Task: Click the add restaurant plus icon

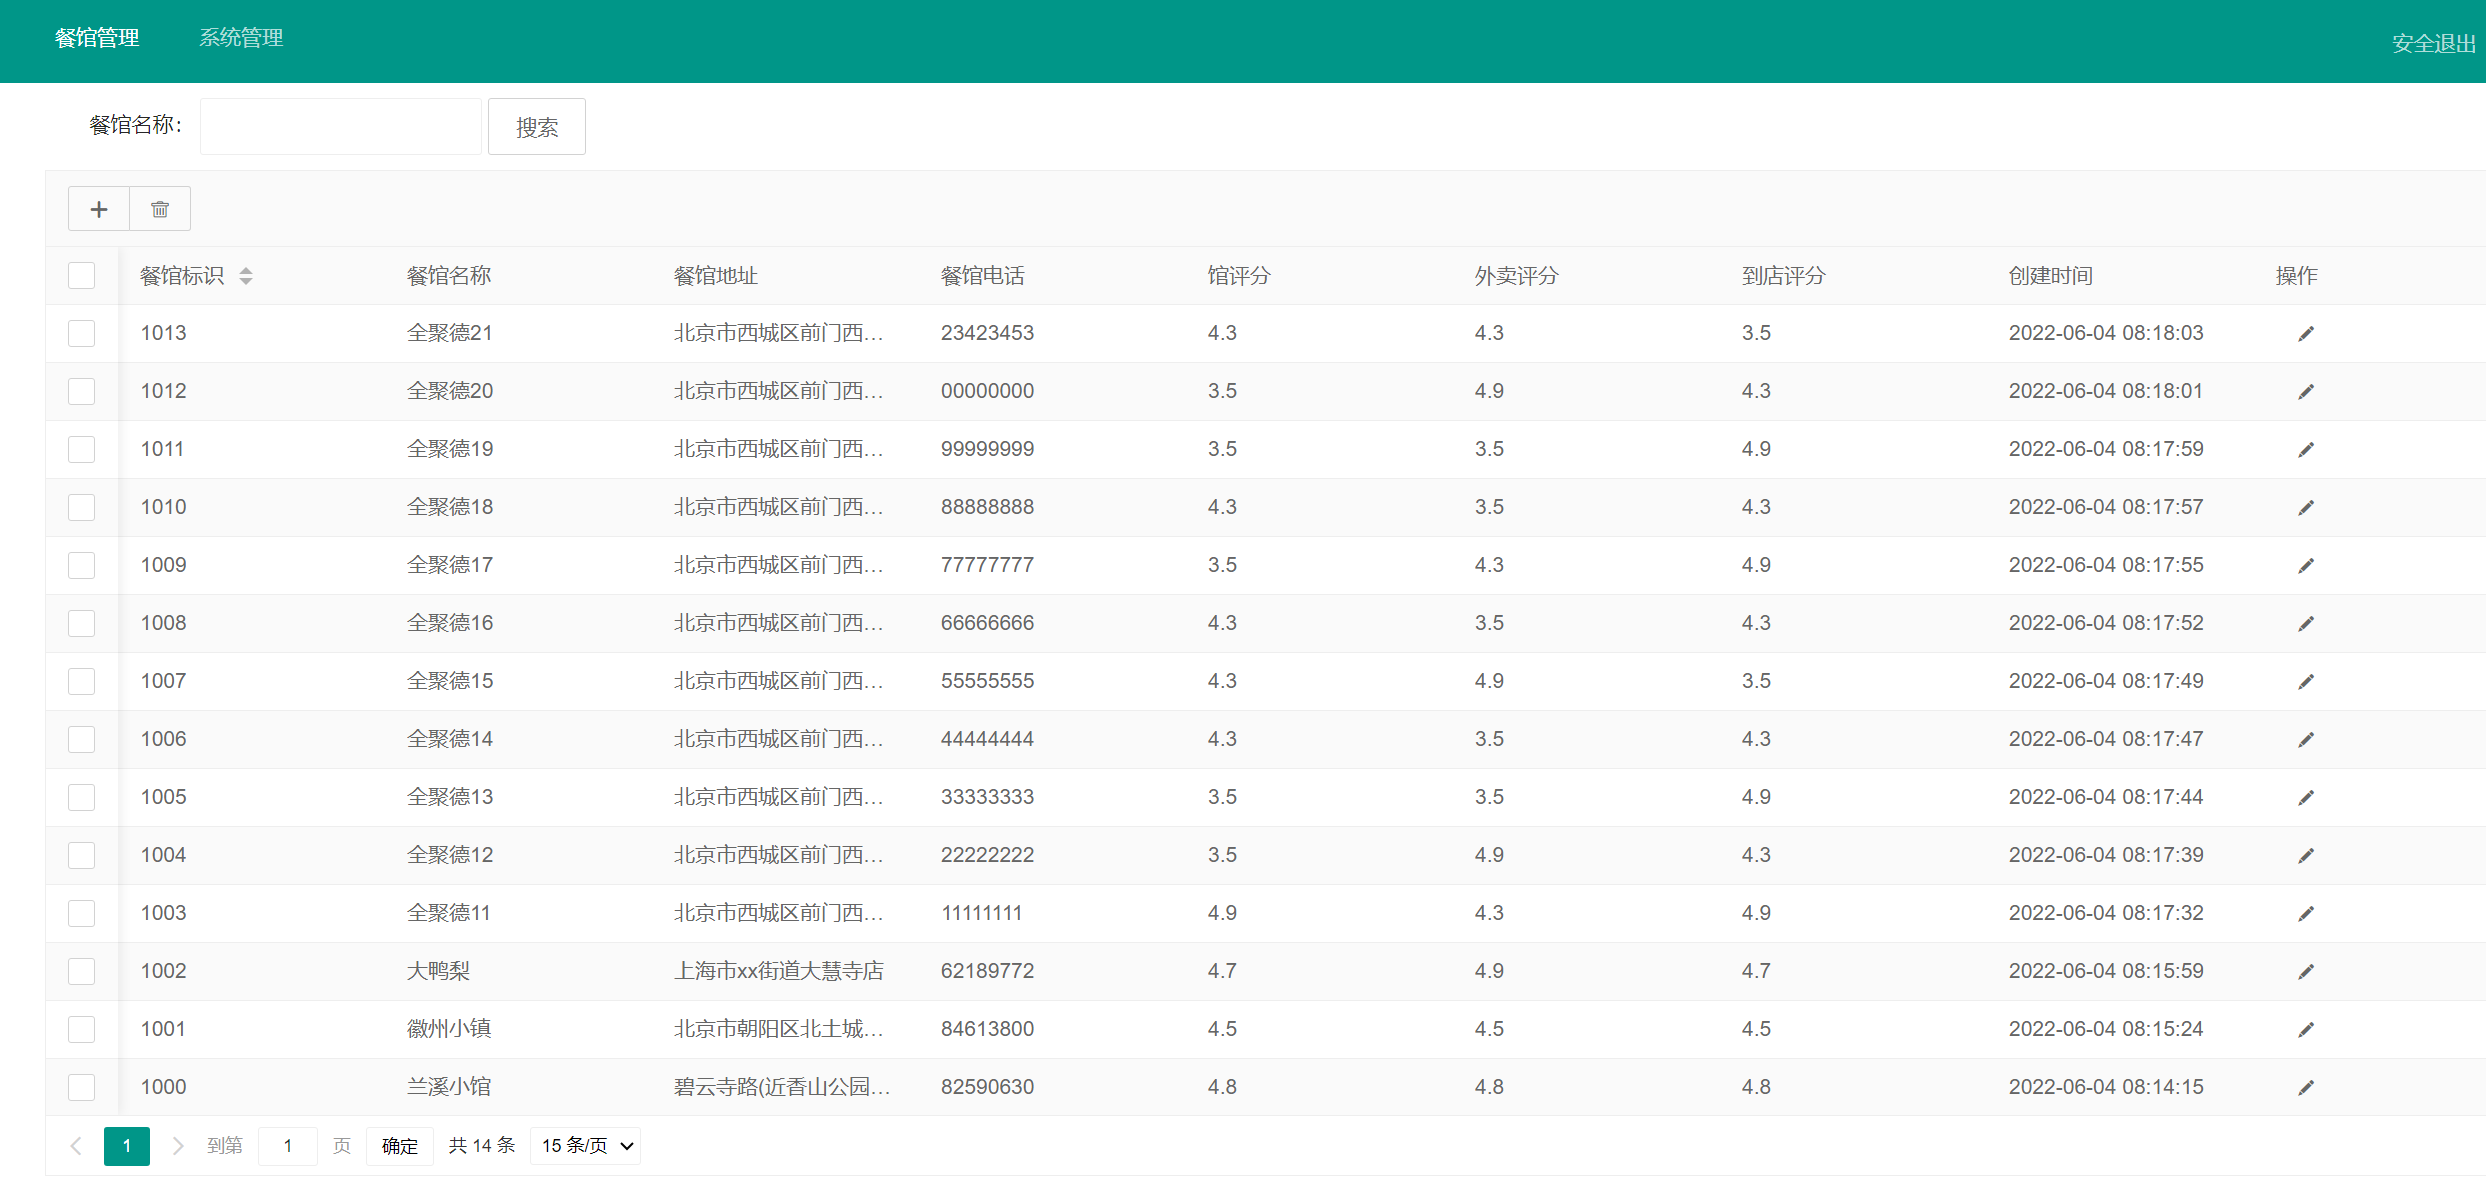Action: click(99, 209)
